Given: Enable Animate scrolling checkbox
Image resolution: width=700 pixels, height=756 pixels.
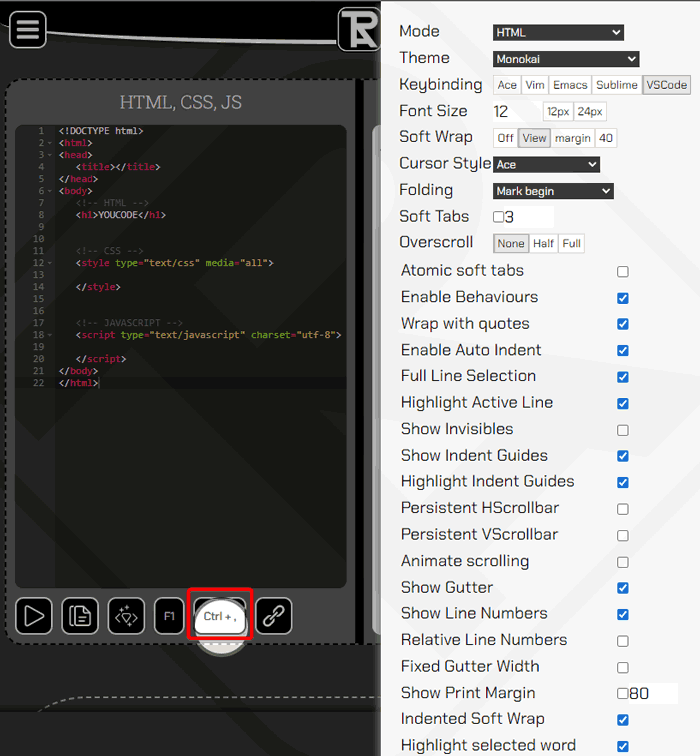Looking at the screenshot, I should click(x=623, y=562).
